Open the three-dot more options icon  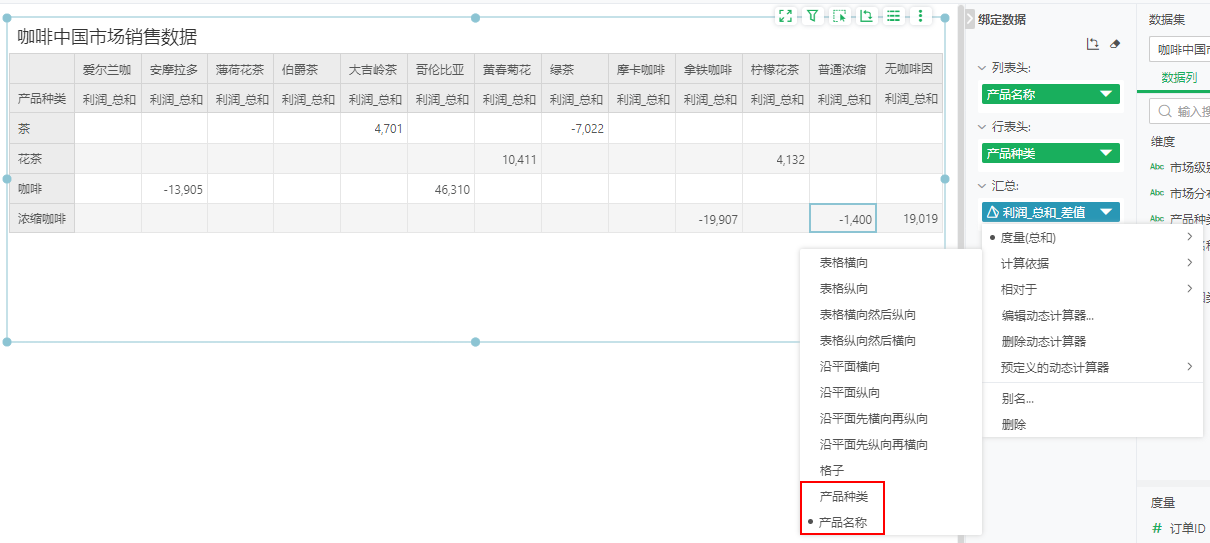[920, 16]
